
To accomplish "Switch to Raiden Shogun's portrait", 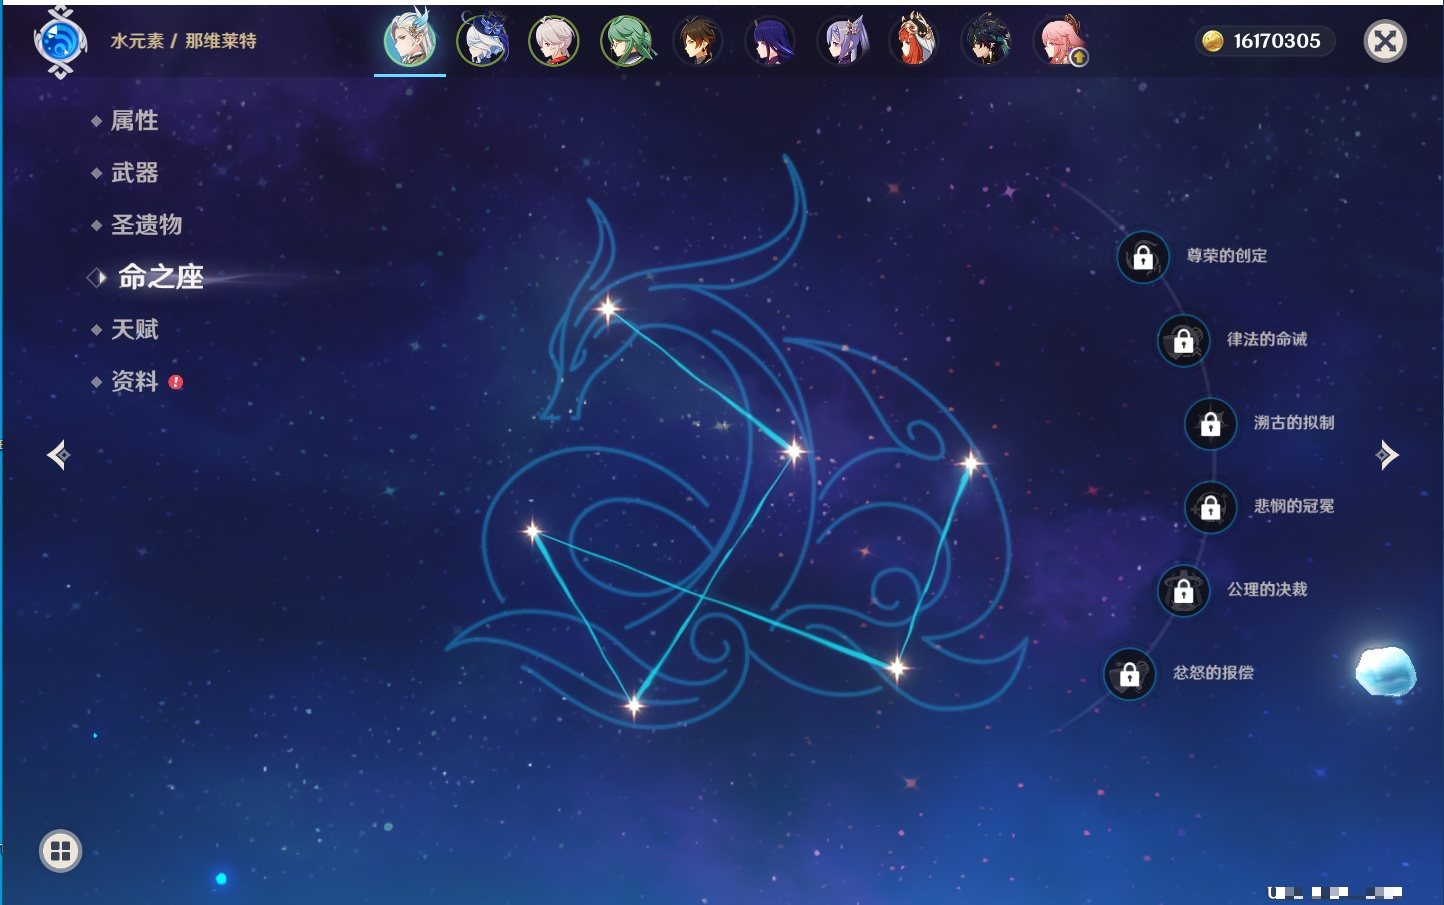I will (x=770, y=41).
